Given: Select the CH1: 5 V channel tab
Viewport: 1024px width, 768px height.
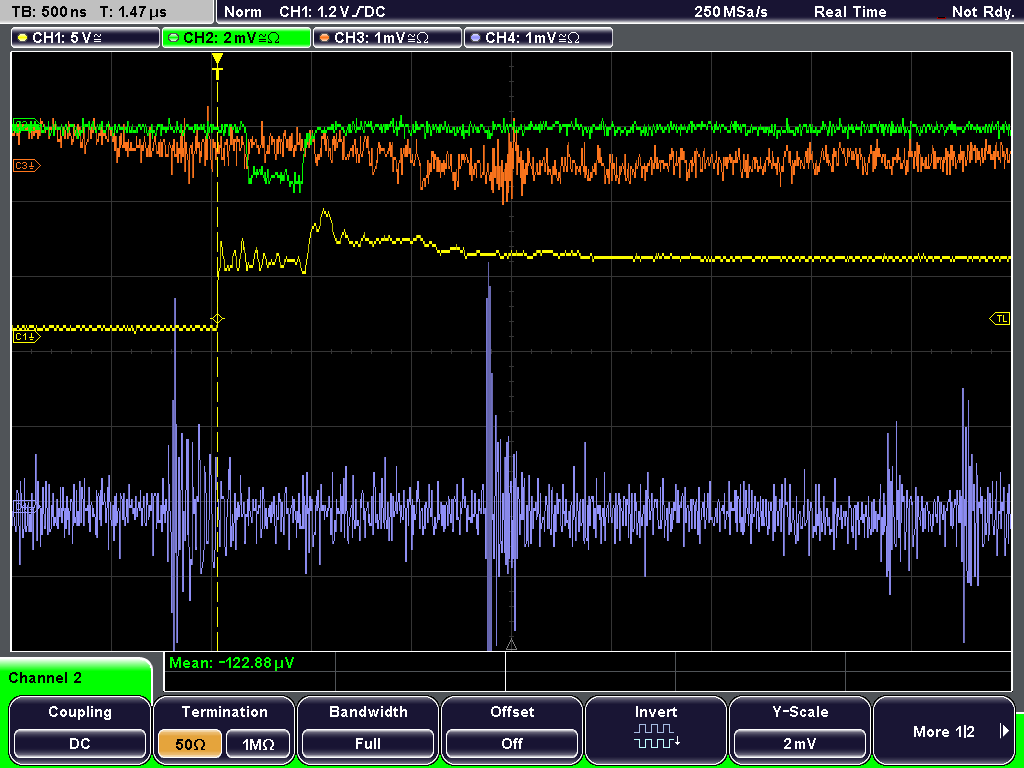Looking at the screenshot, I should coord(86,37).
